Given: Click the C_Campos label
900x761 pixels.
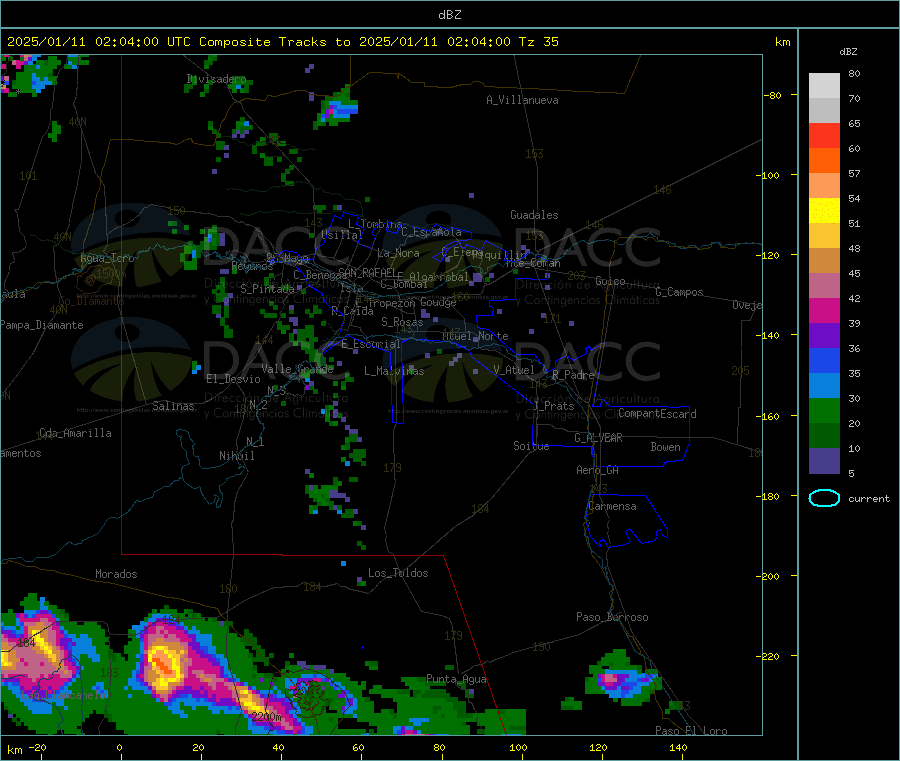Looking at the screenshot, I should pos(679,292).
